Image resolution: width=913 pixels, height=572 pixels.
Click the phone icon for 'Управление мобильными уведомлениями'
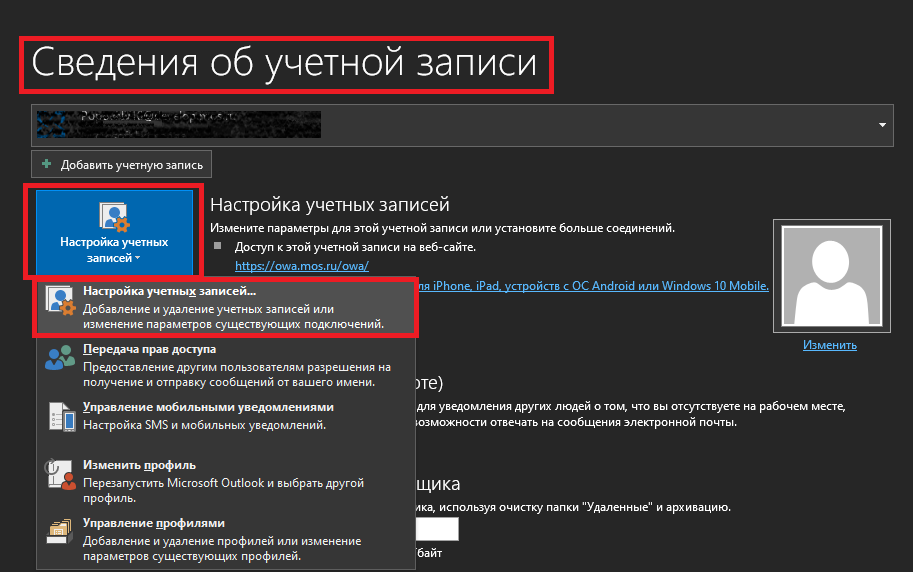(x=60, y=415)
